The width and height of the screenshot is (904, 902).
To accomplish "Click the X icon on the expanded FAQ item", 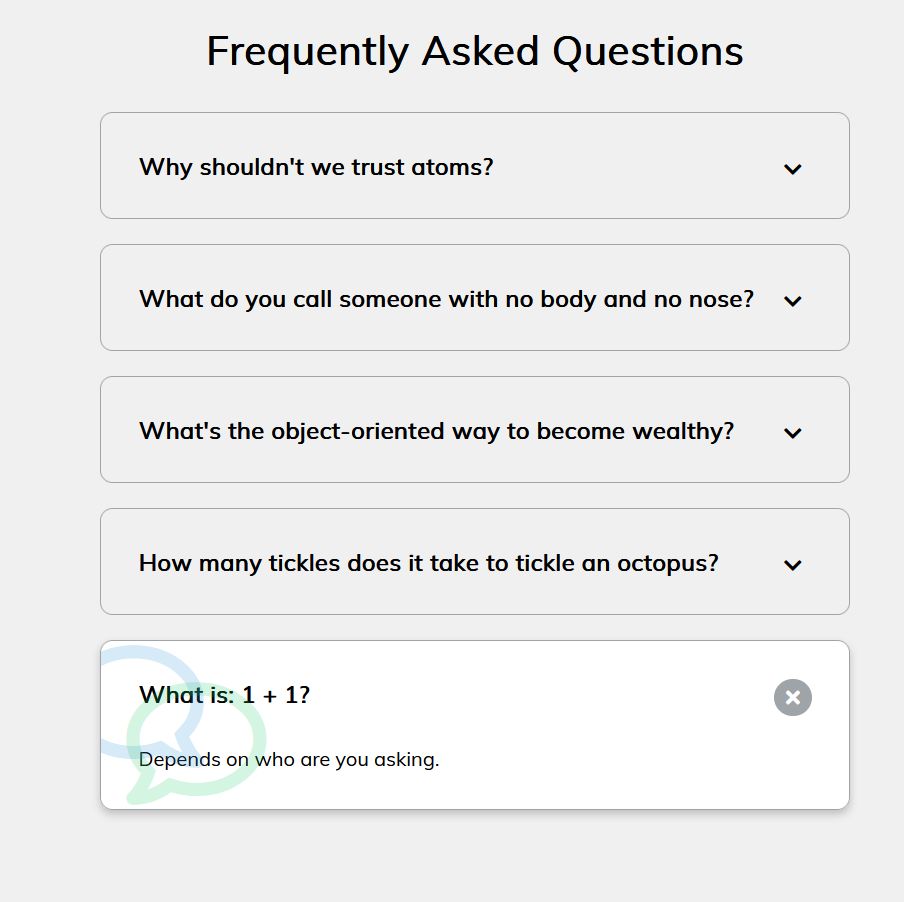I will pos(792,697).
